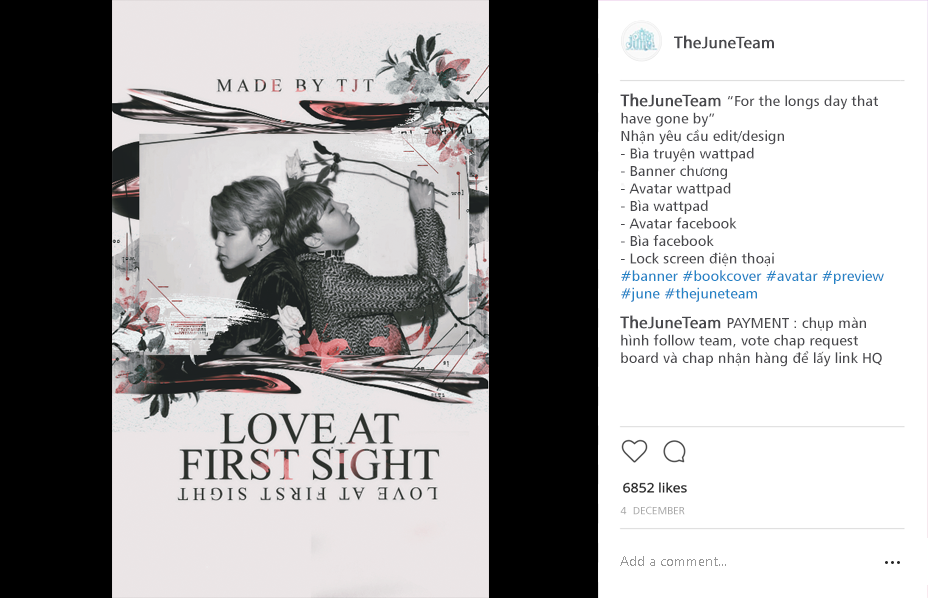The width and height of the screenshot is (928, 598).
Task: Click the Love At First Sight poster
Action: pyautogui.click(x=300, y=299)
